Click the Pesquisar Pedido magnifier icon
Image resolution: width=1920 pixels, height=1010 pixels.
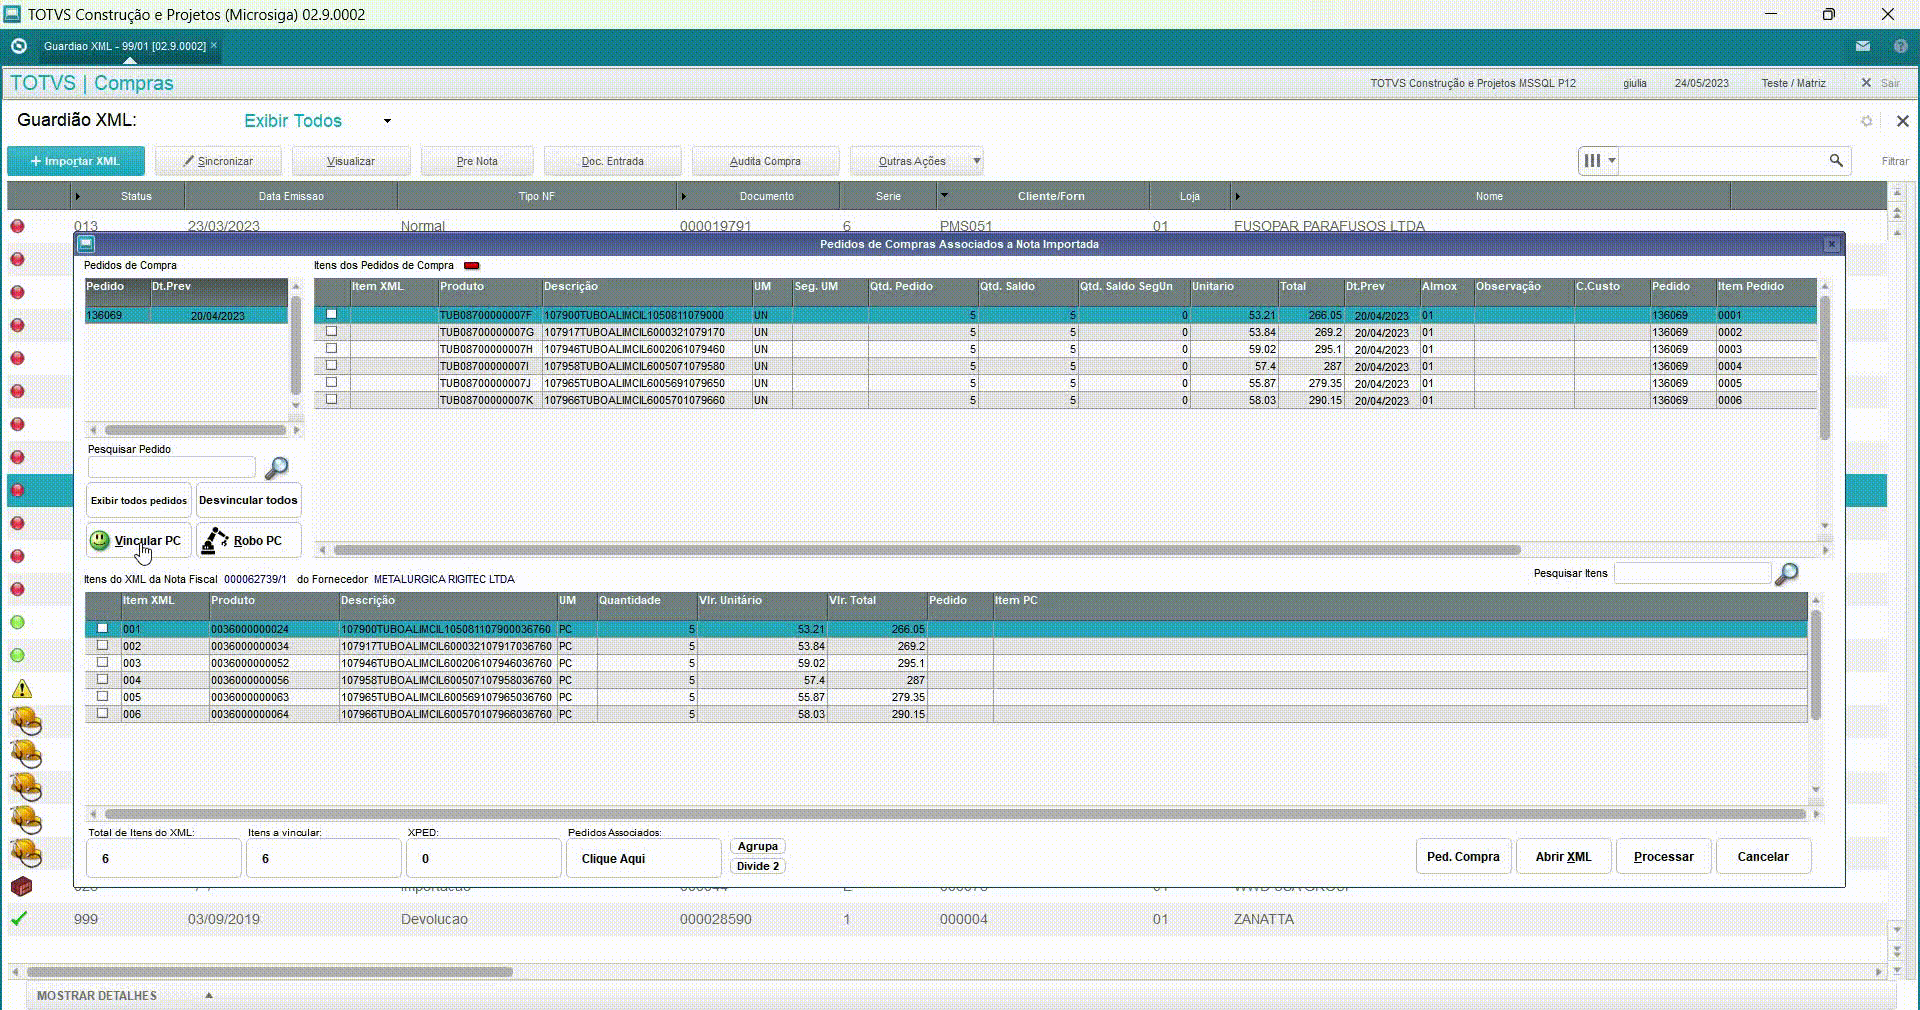[x=277, y=467]
